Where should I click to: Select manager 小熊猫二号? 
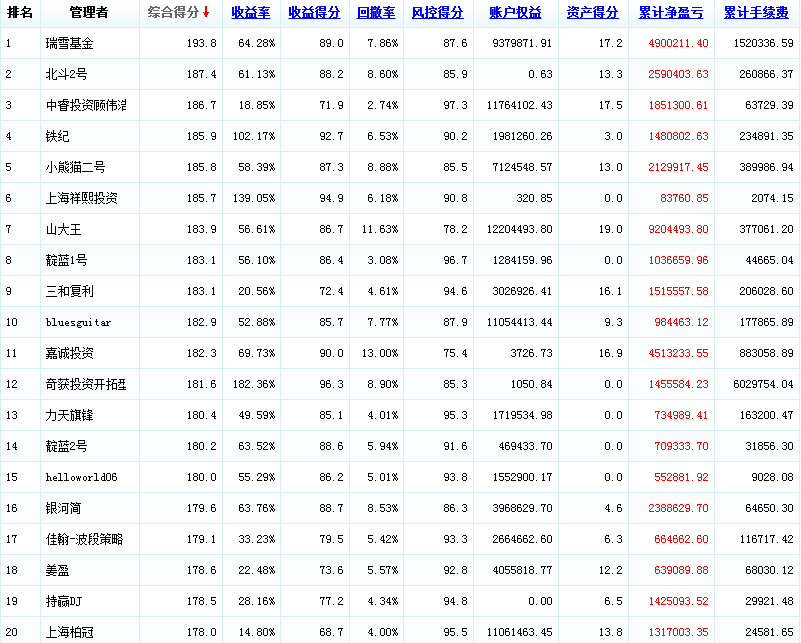(76, 167)
